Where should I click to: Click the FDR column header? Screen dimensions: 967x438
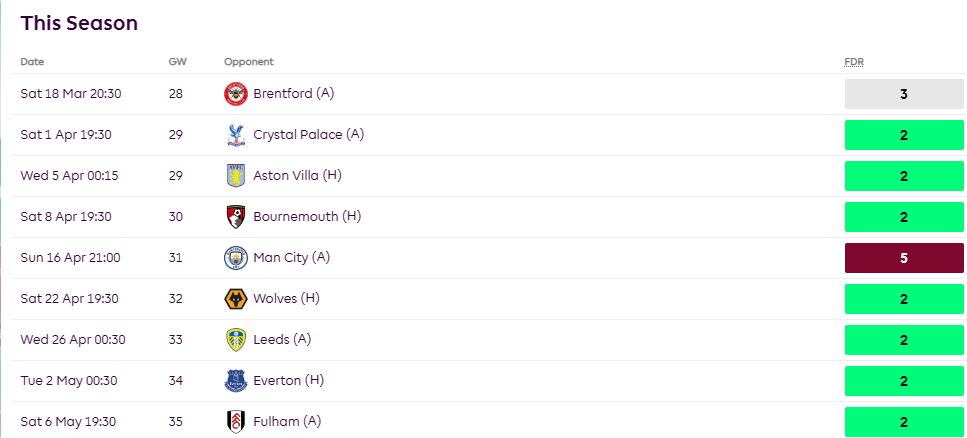(853, 62)
